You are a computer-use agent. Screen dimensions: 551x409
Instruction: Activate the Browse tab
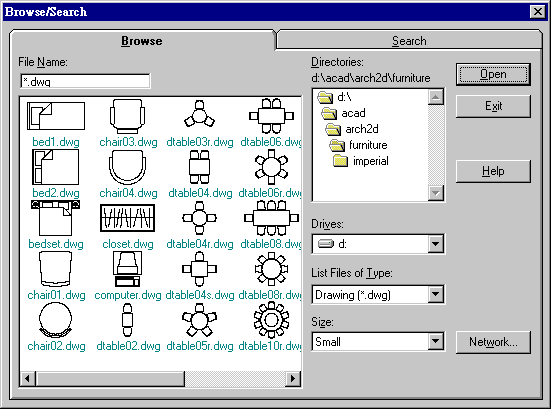coord(142,41)
